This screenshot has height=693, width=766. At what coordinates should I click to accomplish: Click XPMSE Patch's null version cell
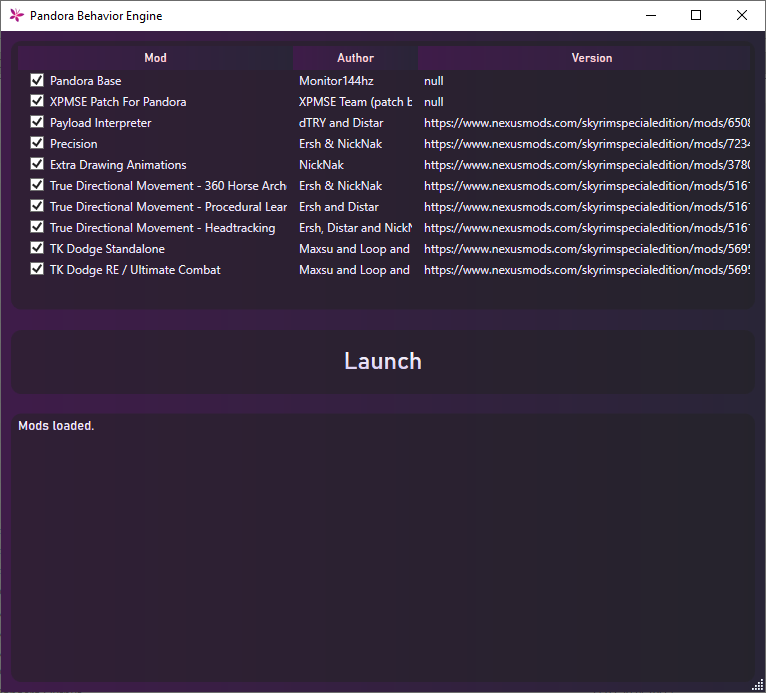[x=434, y=102]
